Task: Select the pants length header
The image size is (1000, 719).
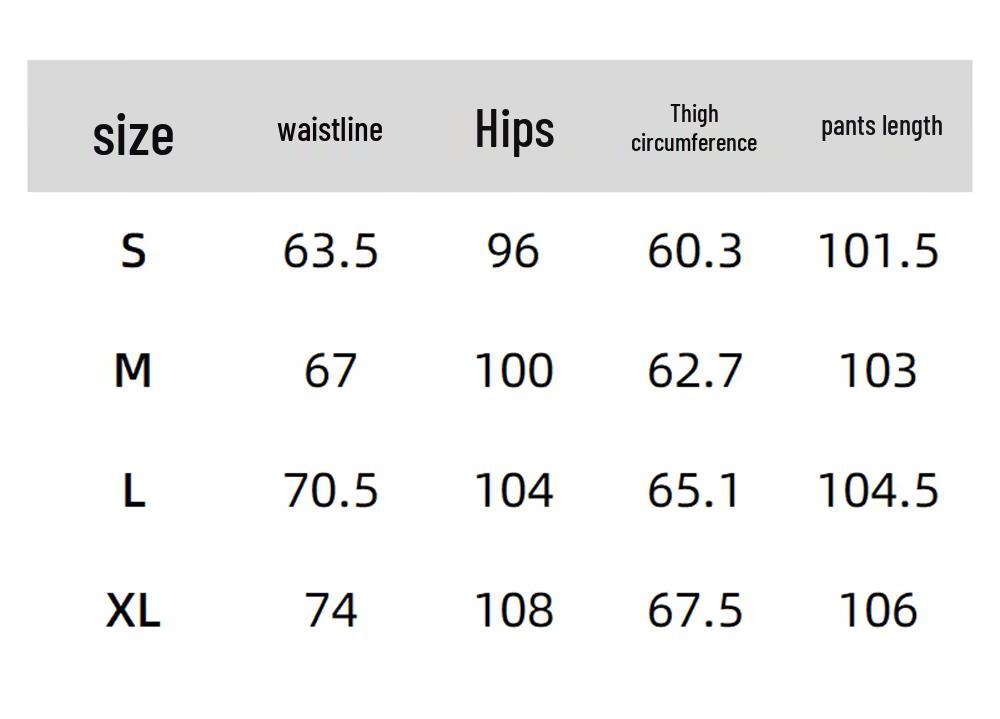Action: pyautogui.click(x=881, y=126)
